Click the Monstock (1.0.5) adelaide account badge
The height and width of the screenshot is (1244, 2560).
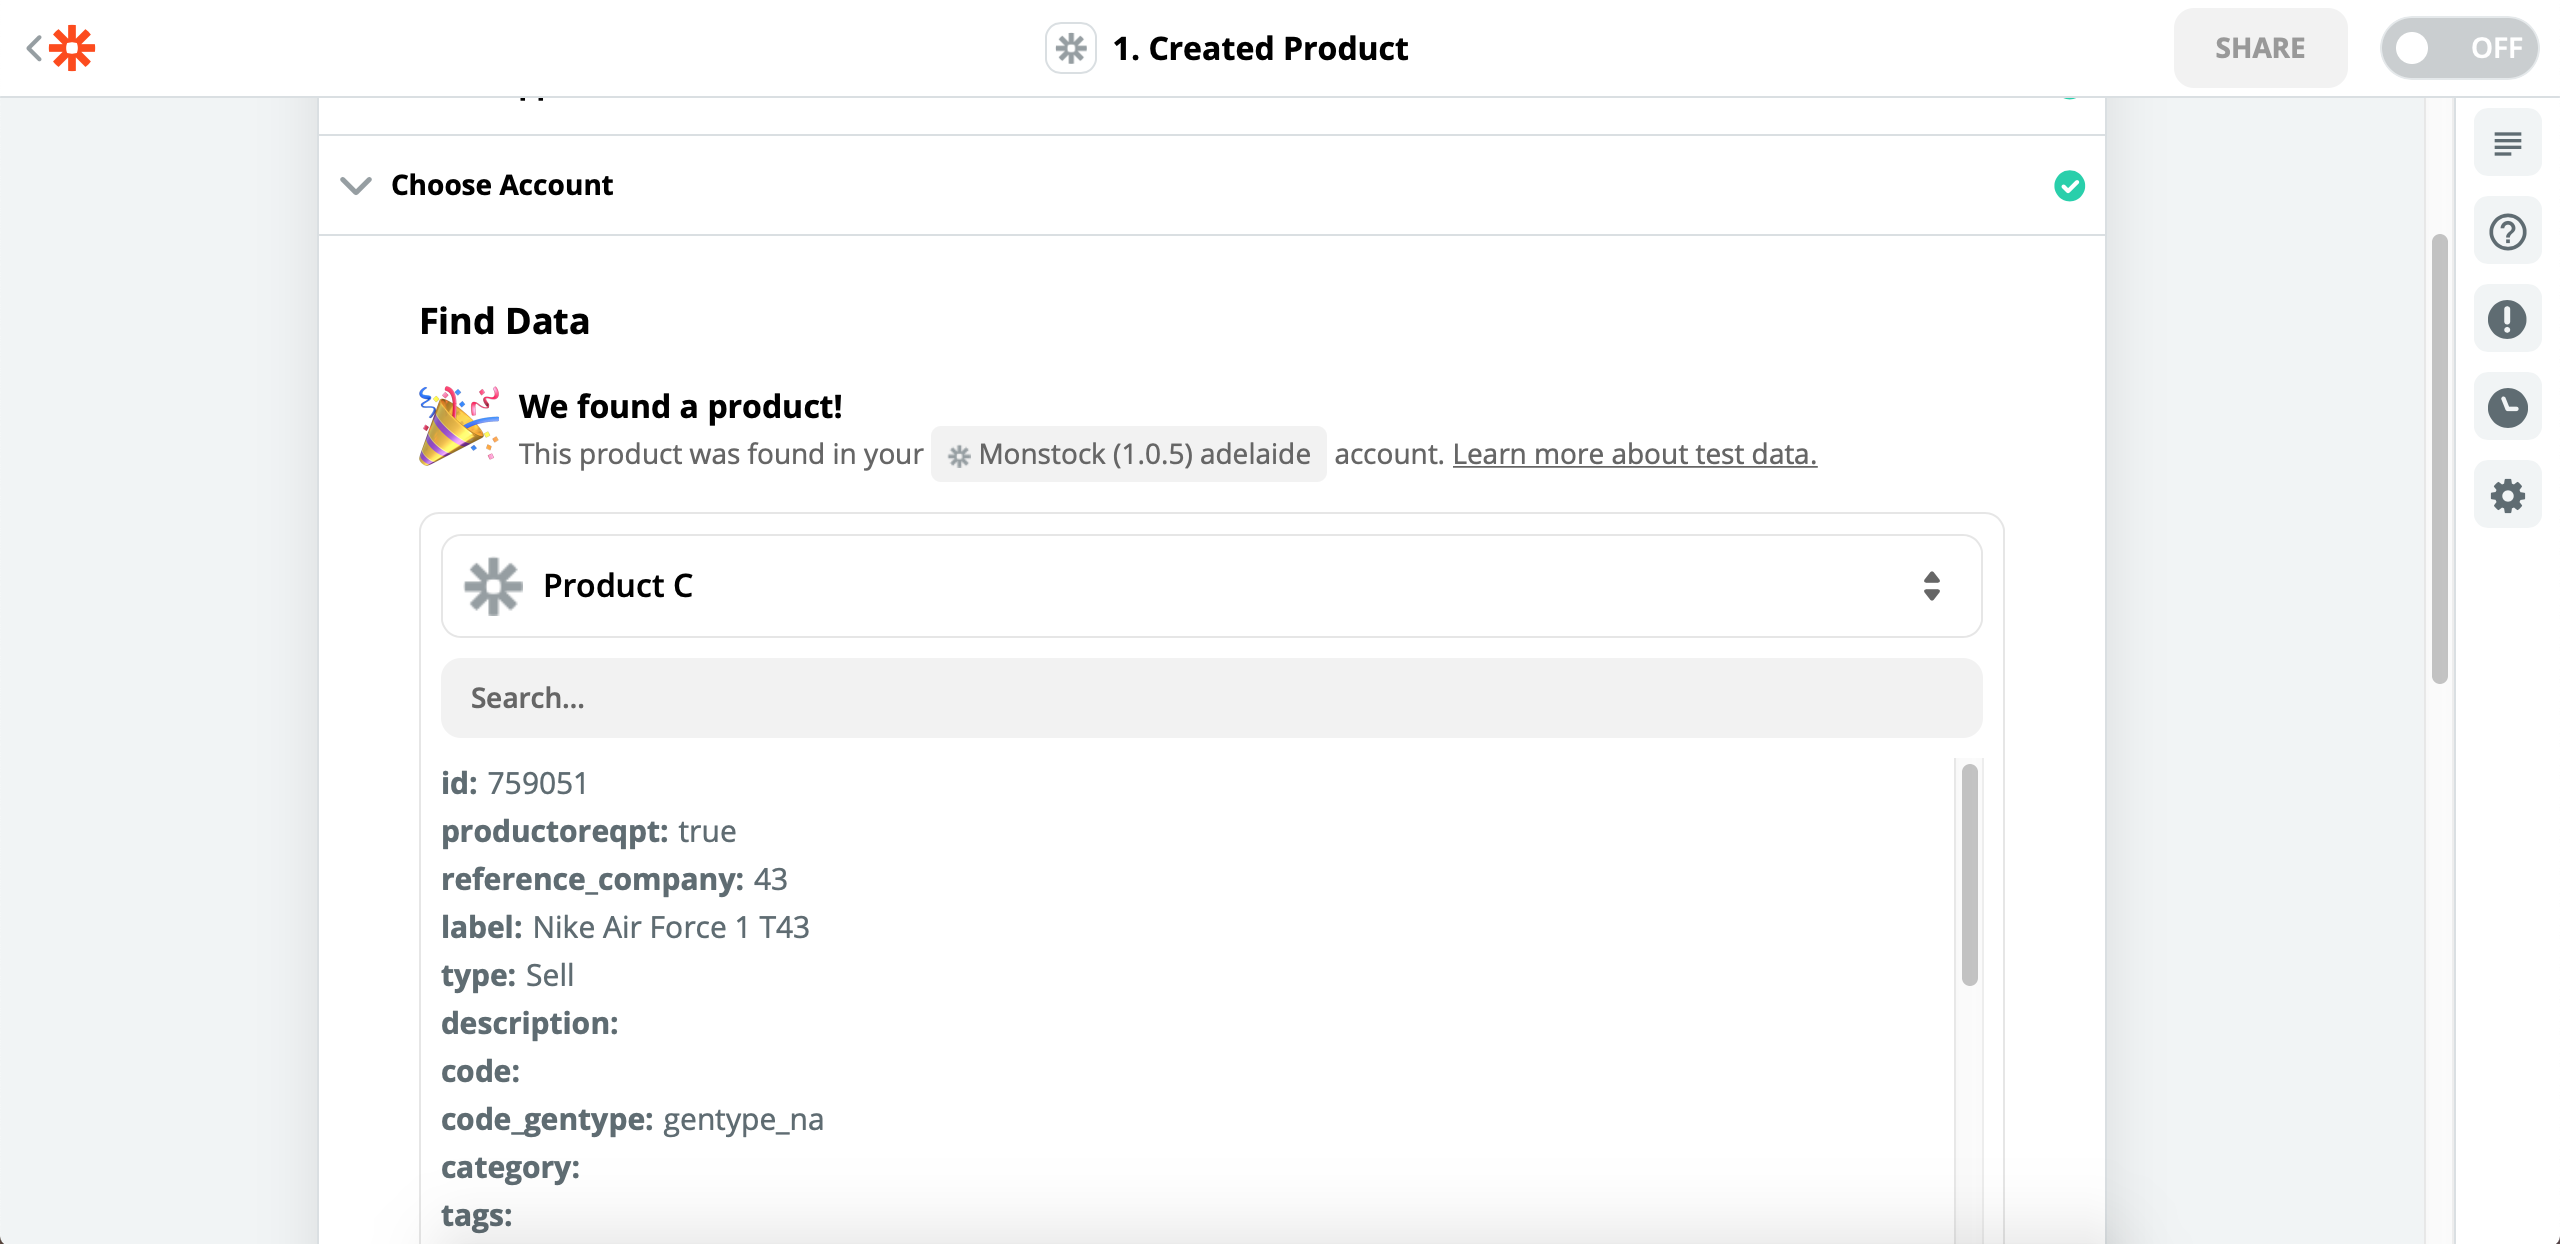pyautogui.click(x=1128, y=454)
